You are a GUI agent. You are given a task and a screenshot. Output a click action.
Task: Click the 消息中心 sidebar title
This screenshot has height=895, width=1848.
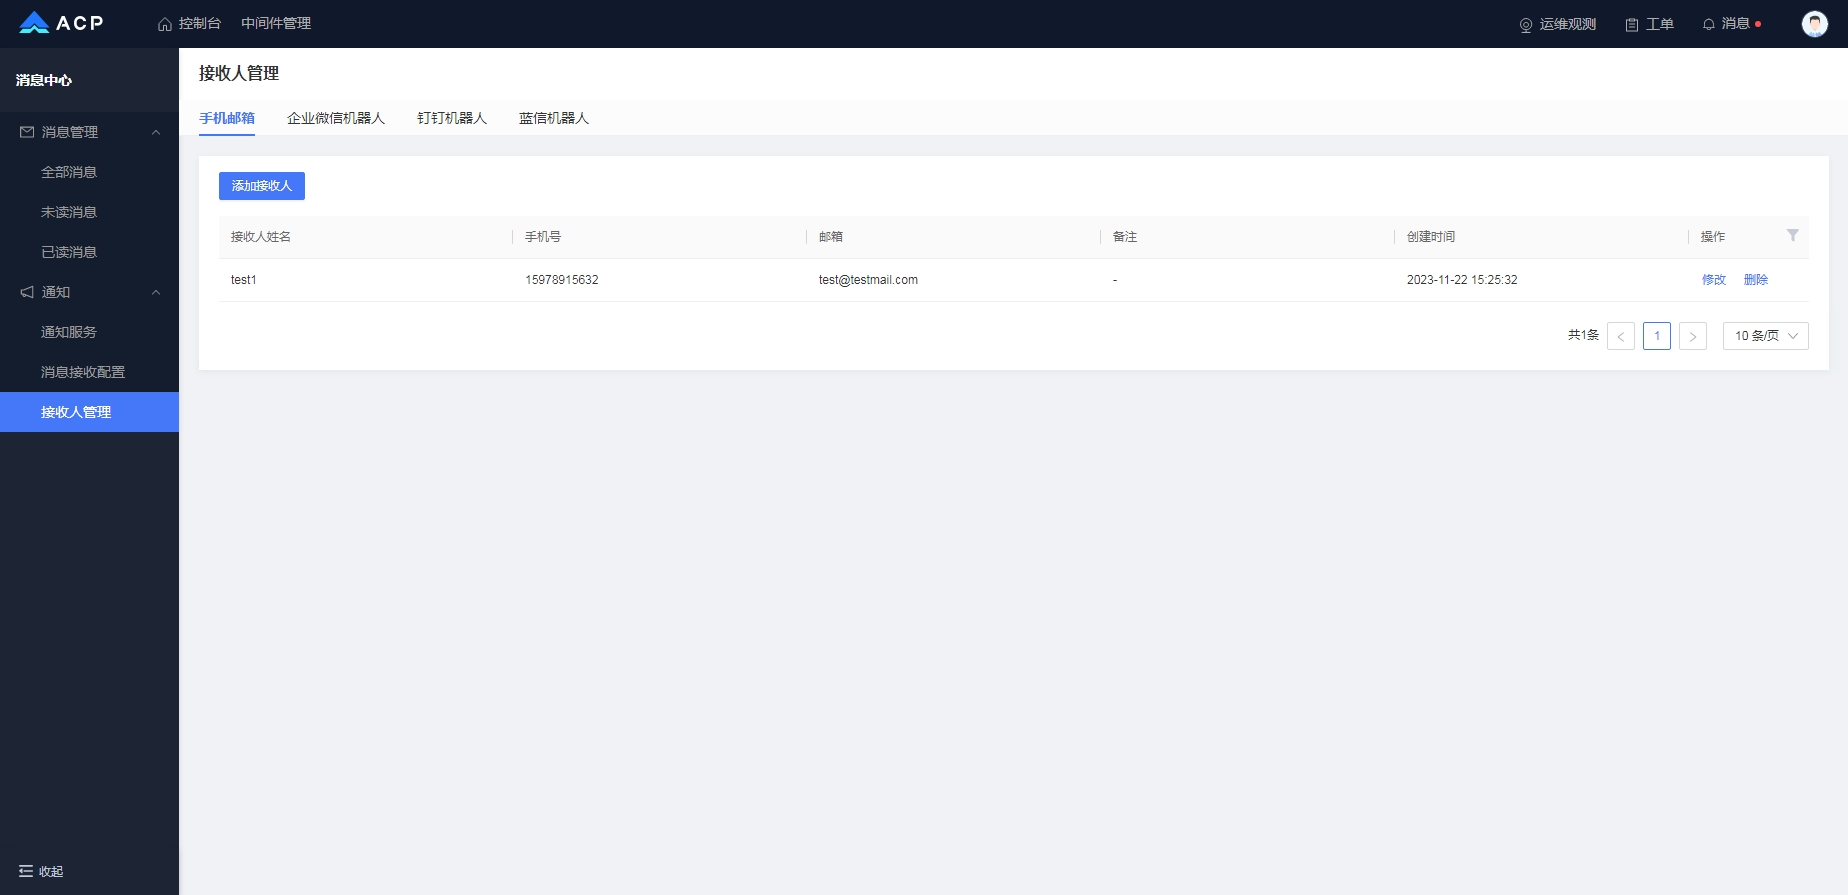pos(44,80)
